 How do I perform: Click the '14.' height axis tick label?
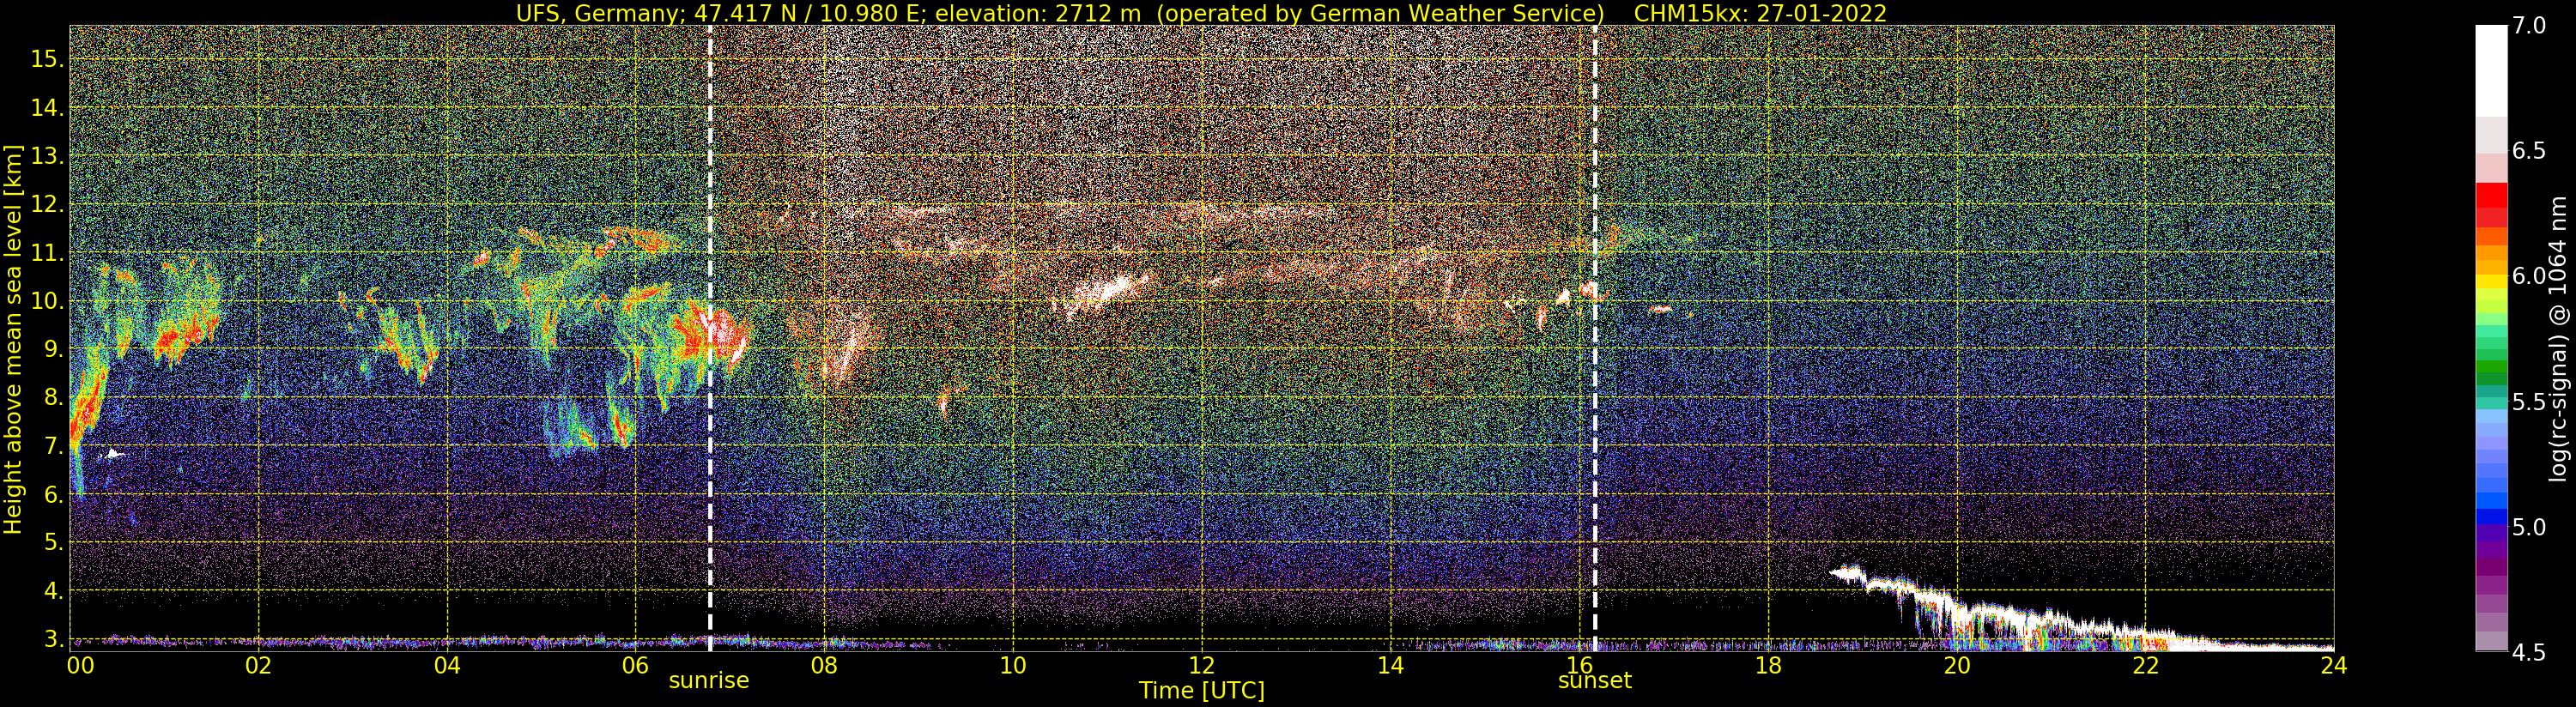coord(47,108)
